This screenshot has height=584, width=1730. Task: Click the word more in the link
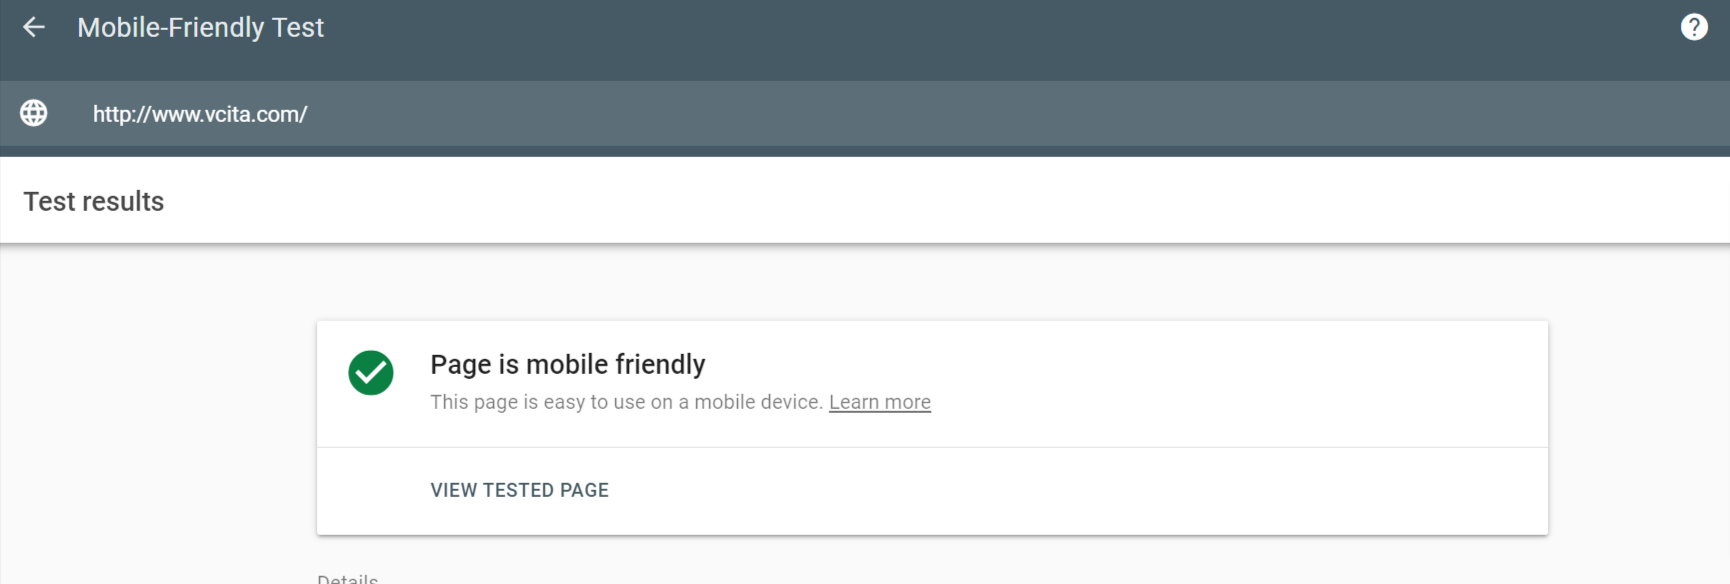tap(907, 402)
